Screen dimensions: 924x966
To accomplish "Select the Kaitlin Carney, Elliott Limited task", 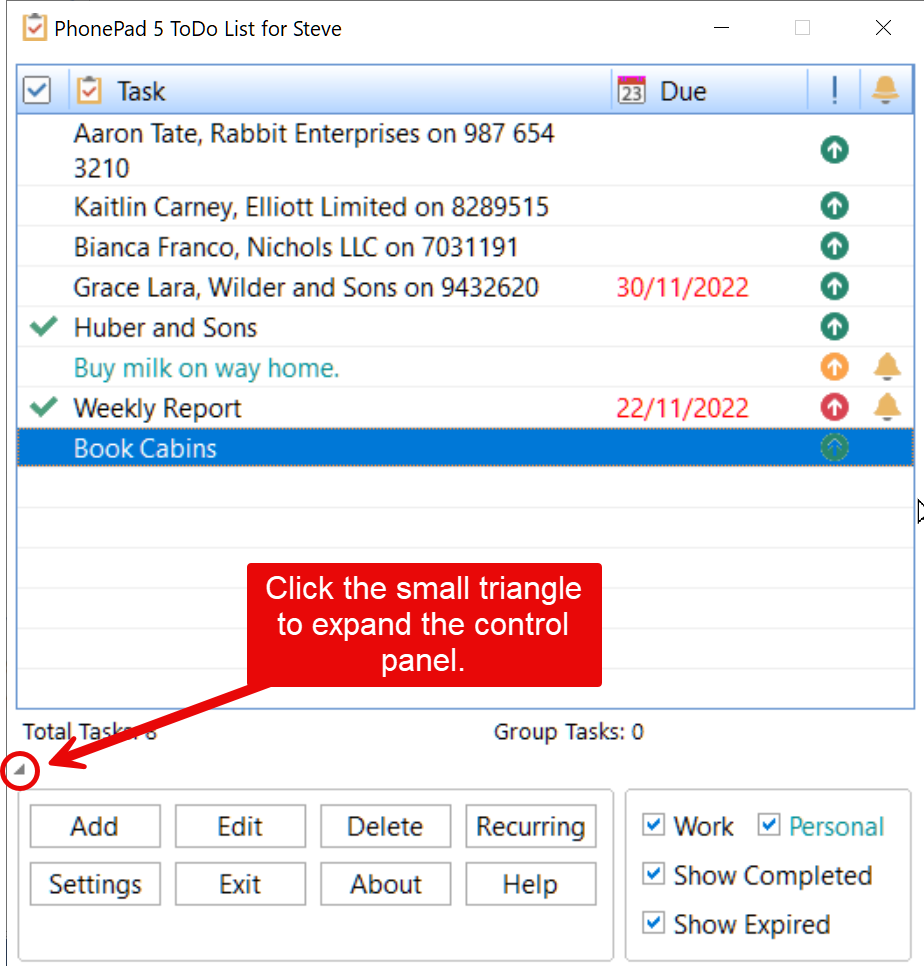I will tap(465, 206).
